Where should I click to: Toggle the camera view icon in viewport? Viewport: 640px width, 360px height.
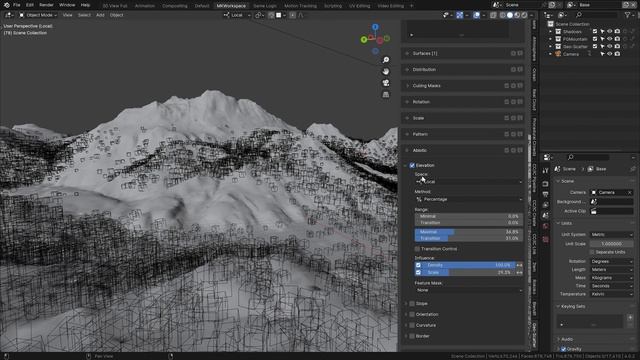(386, 83)
